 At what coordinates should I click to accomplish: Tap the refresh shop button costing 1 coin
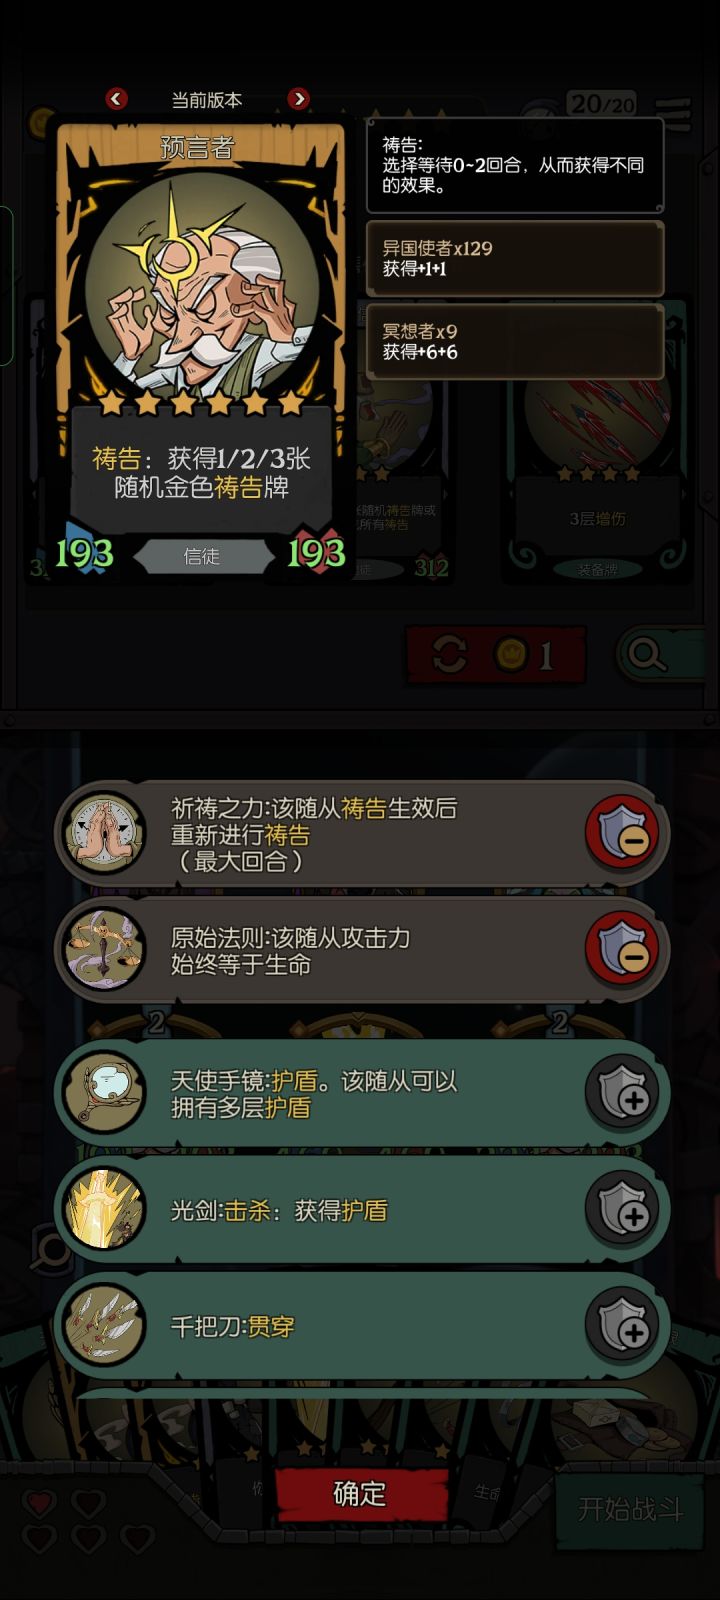[496, 656]
